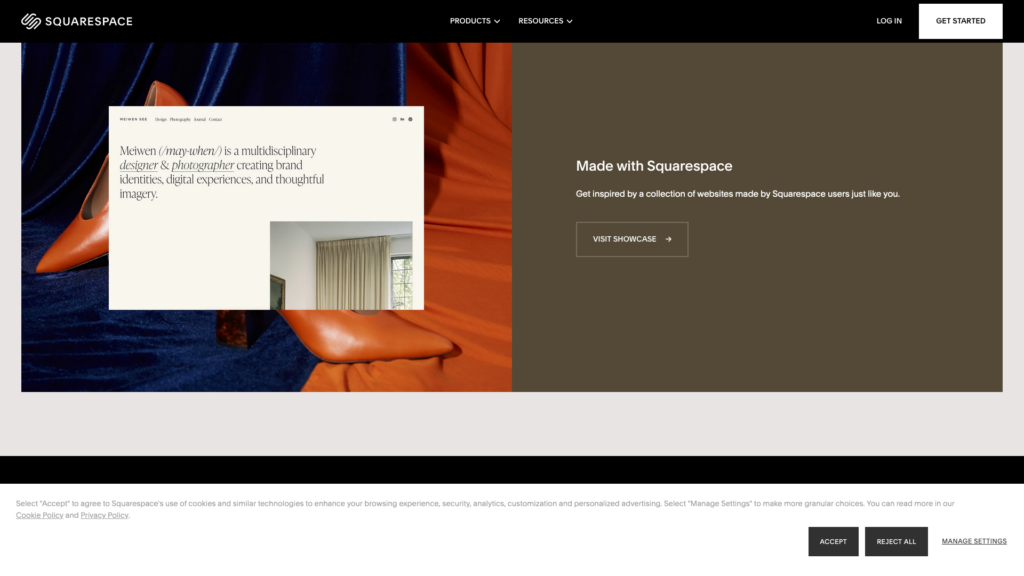Viewport: 1024px width, 576px height.
Task: Open the Cookie Policy link
Action: pyautogui.click(x=39, y=515)
